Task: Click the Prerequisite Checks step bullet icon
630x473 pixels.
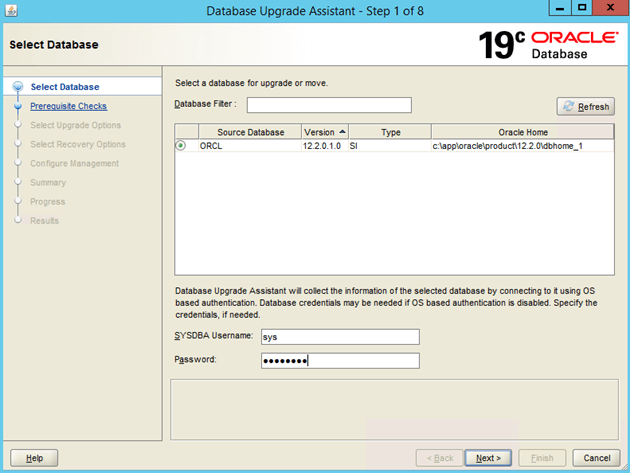Action: point(18,106)
